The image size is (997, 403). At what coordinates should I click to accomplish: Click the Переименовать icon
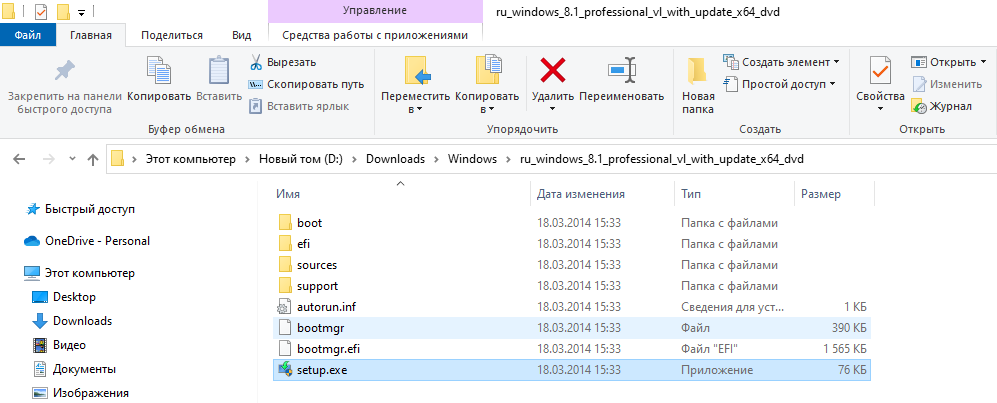pyautogui.click(x=622, y=70)
